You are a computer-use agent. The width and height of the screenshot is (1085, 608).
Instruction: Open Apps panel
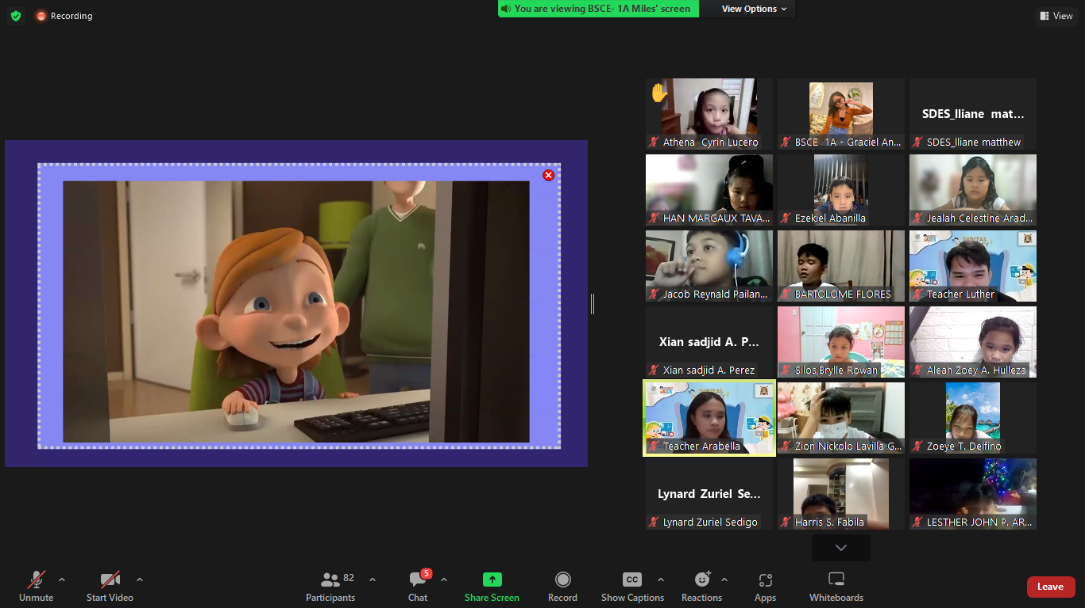[765, 586]
